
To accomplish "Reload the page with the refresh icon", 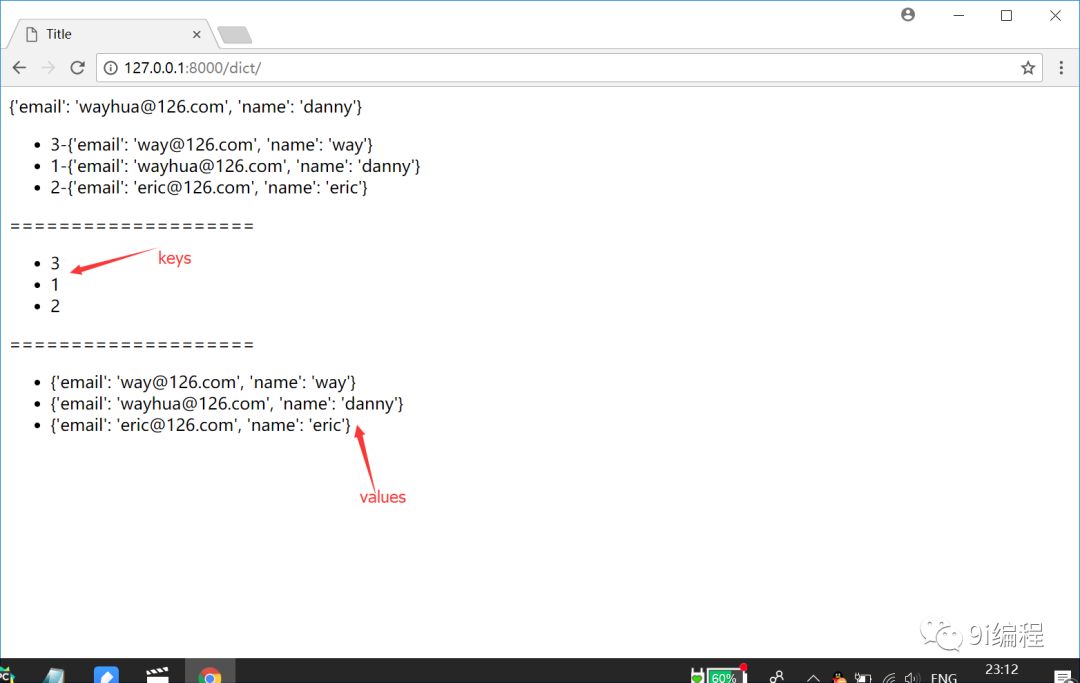I will point(77,67).
